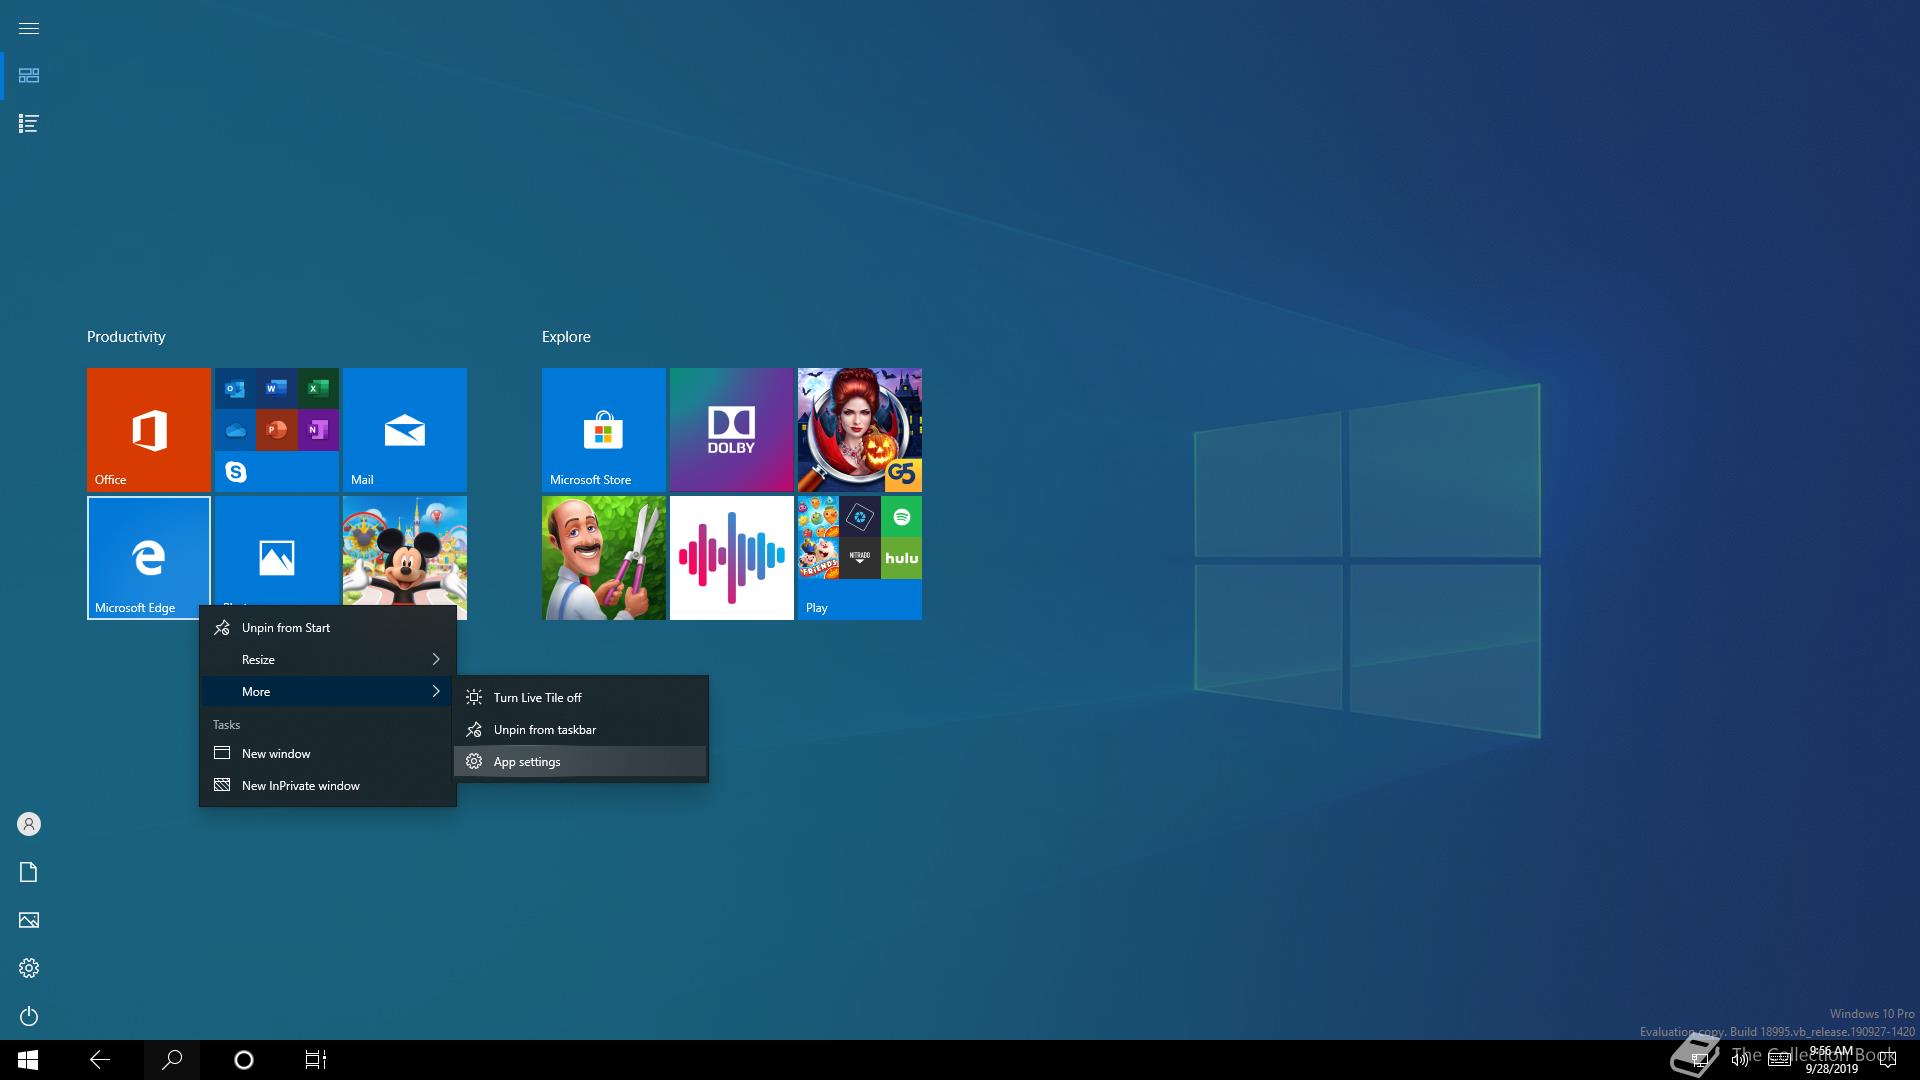The height and width of the screenshot is (1080, 1920).
Task: Expand the Start menu hamburger button
Action: pos(29,28)
